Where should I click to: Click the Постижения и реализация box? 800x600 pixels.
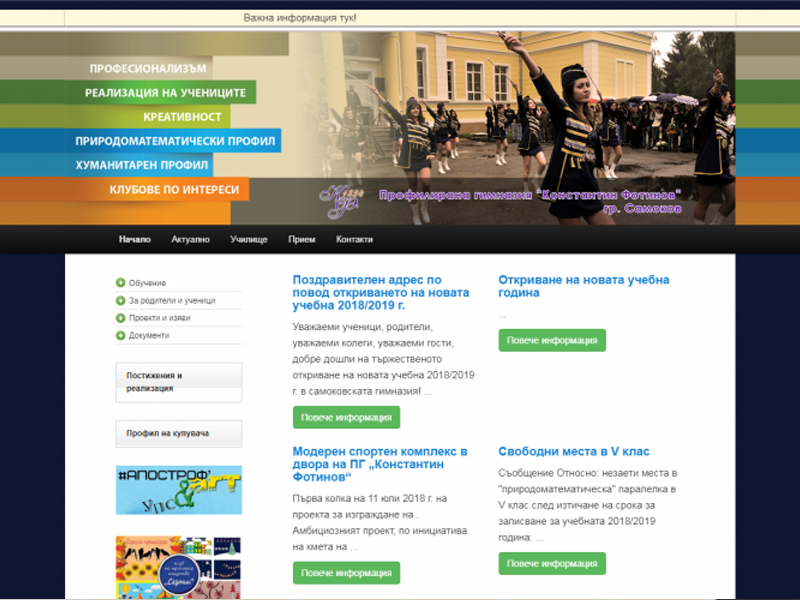point(179,383)
